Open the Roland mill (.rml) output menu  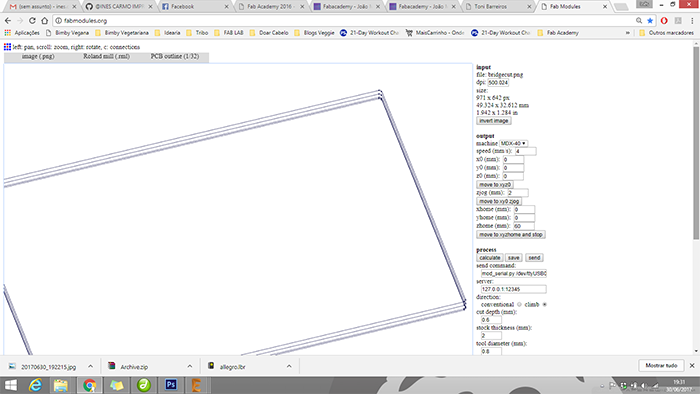pyautogui.click(x=106, y=57)
